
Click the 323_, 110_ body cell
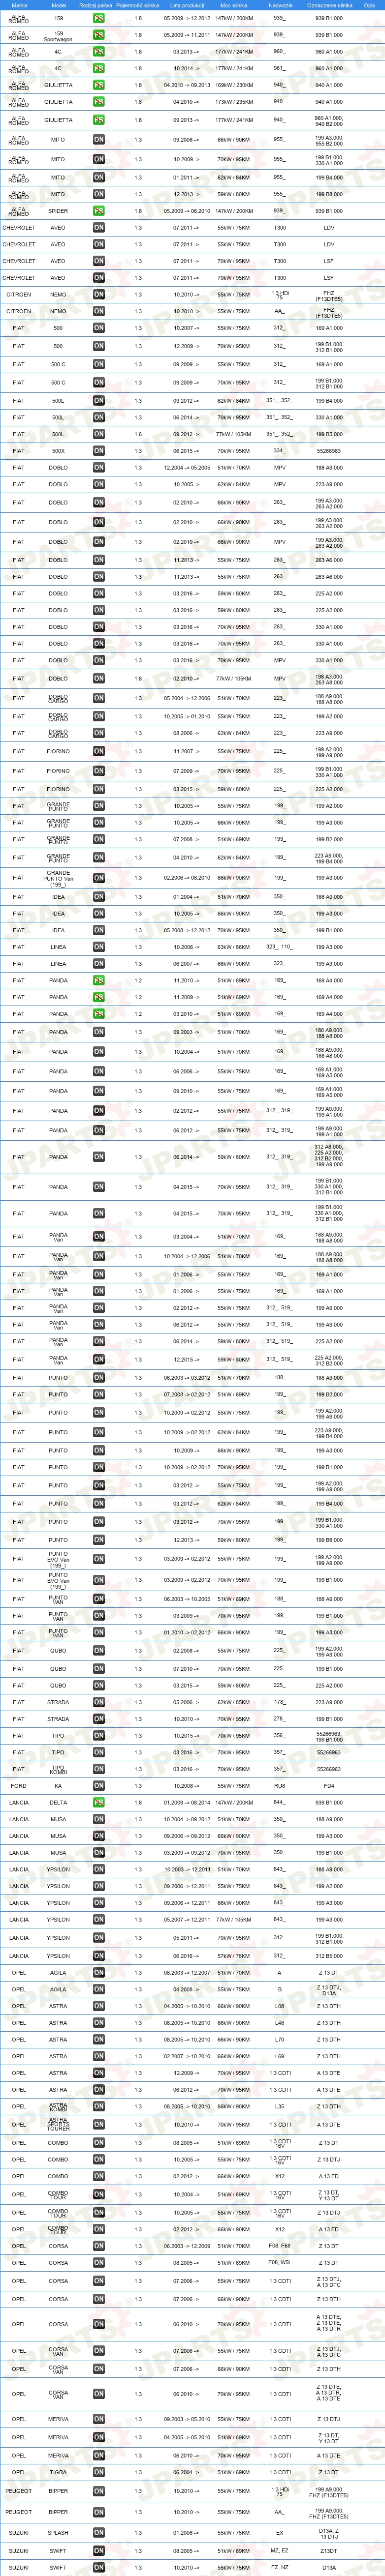pyautogui.click(x=280, y=947)
